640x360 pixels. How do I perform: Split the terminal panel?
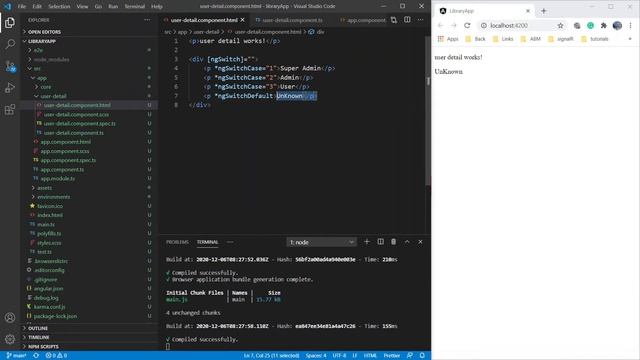click(380, 242)
